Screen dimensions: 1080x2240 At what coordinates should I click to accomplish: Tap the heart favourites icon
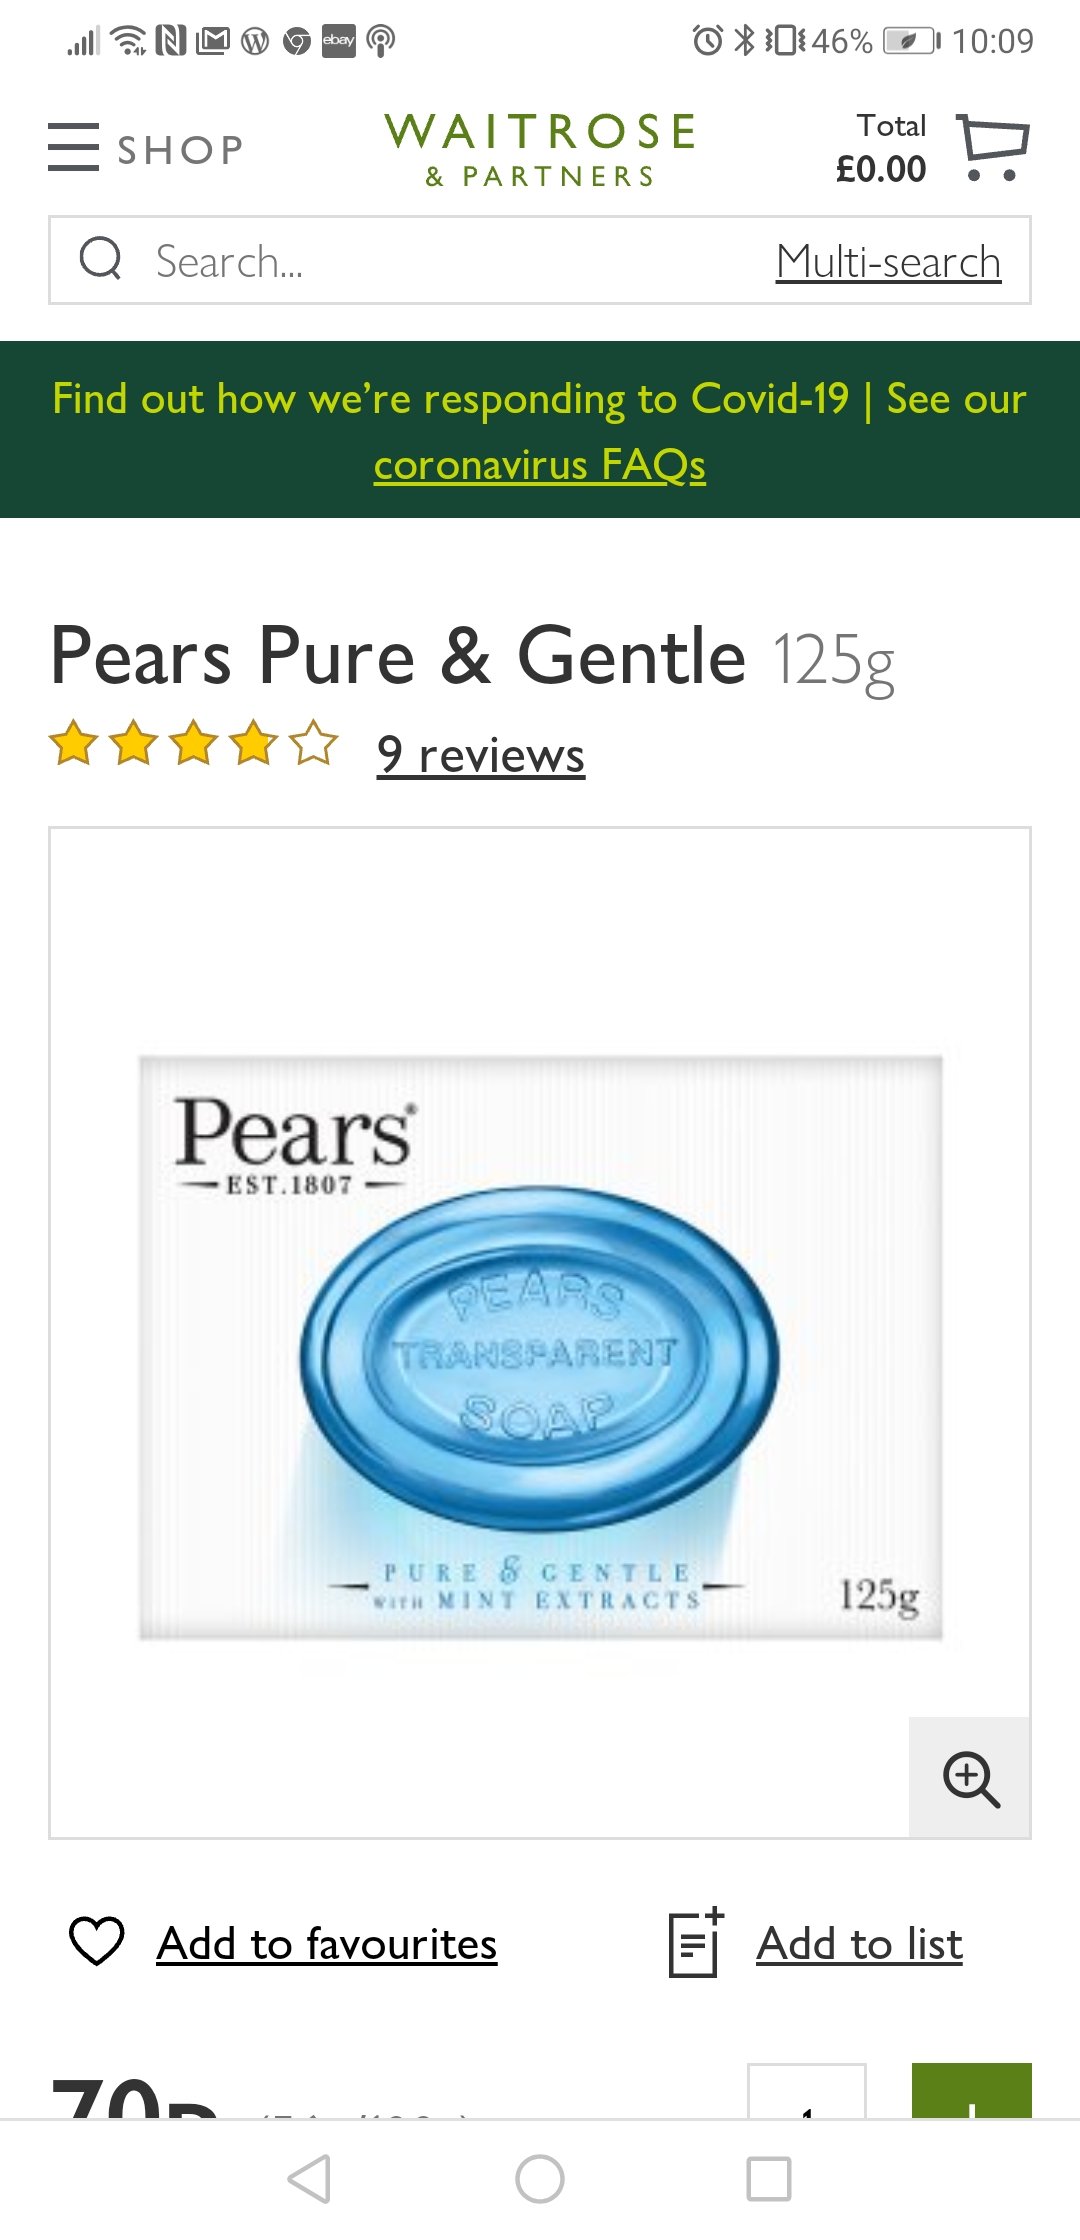[97, 1941]
